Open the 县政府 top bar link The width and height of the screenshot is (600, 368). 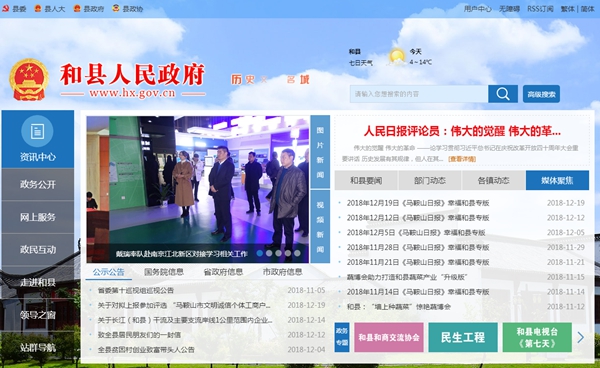[89, 9]
